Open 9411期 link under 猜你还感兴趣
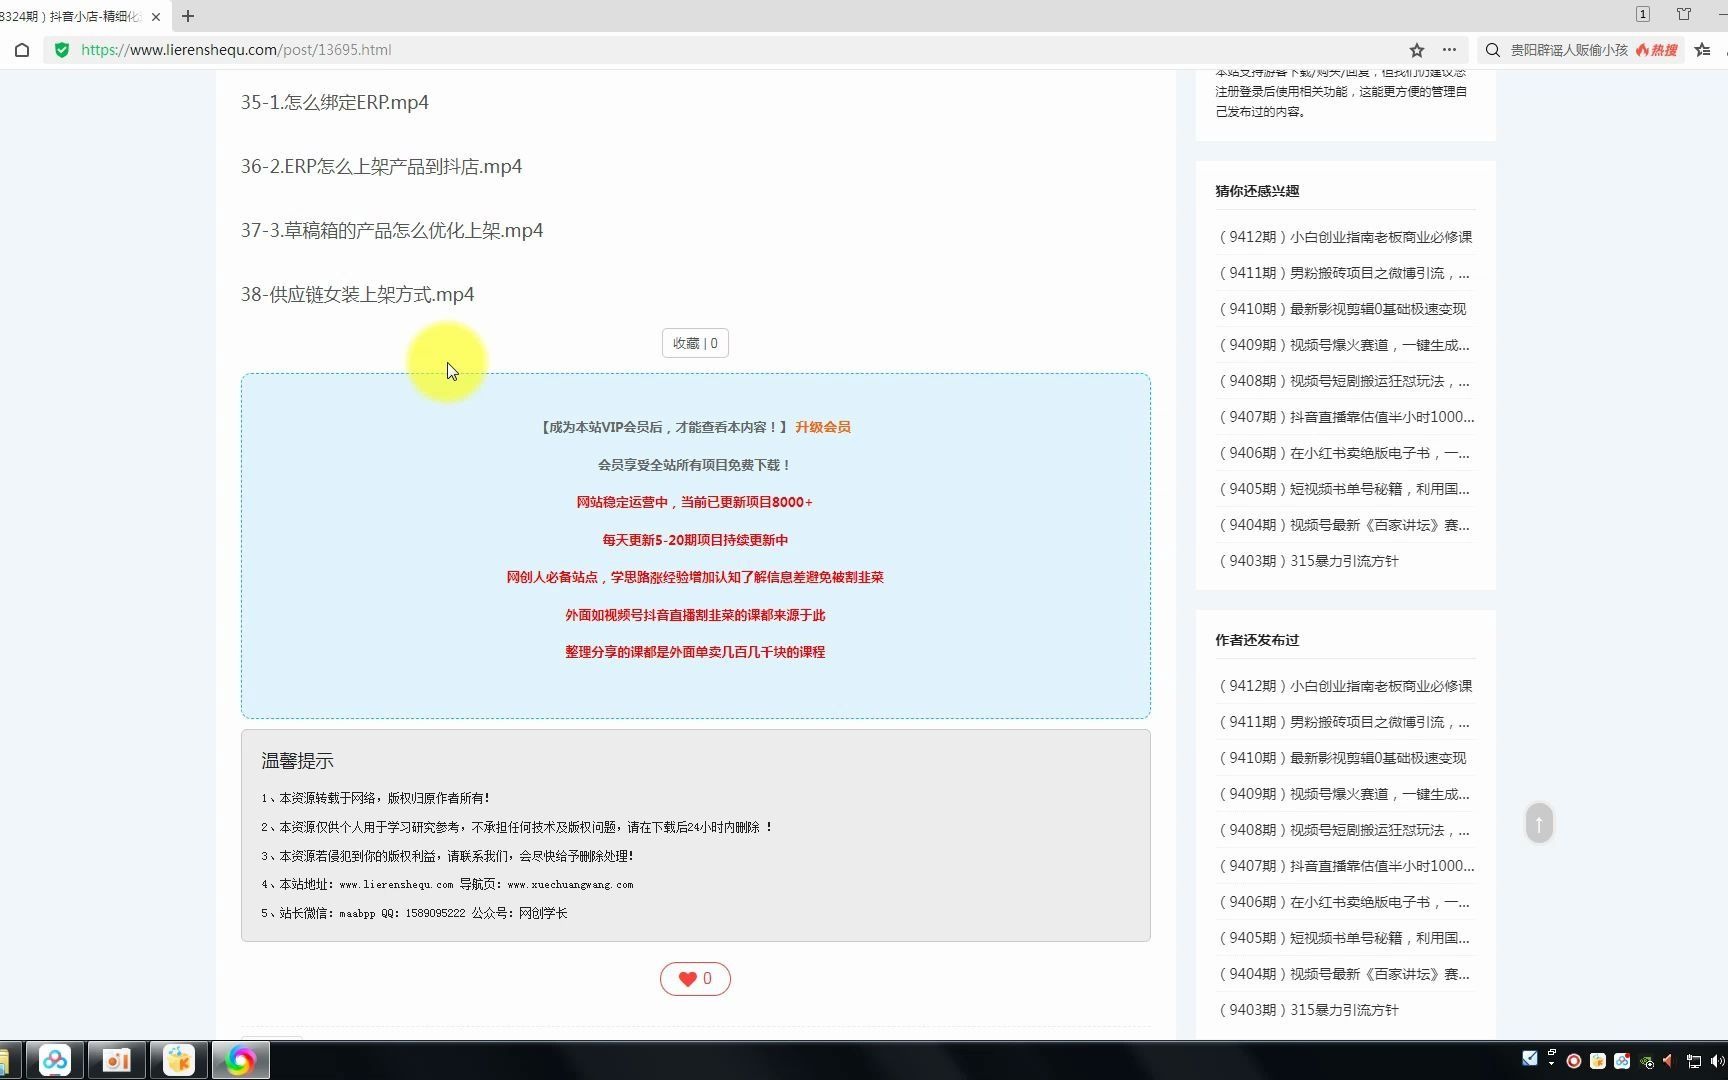Image resolution: width=1728 pixels, height=1080 pixels. point(1344,273)
